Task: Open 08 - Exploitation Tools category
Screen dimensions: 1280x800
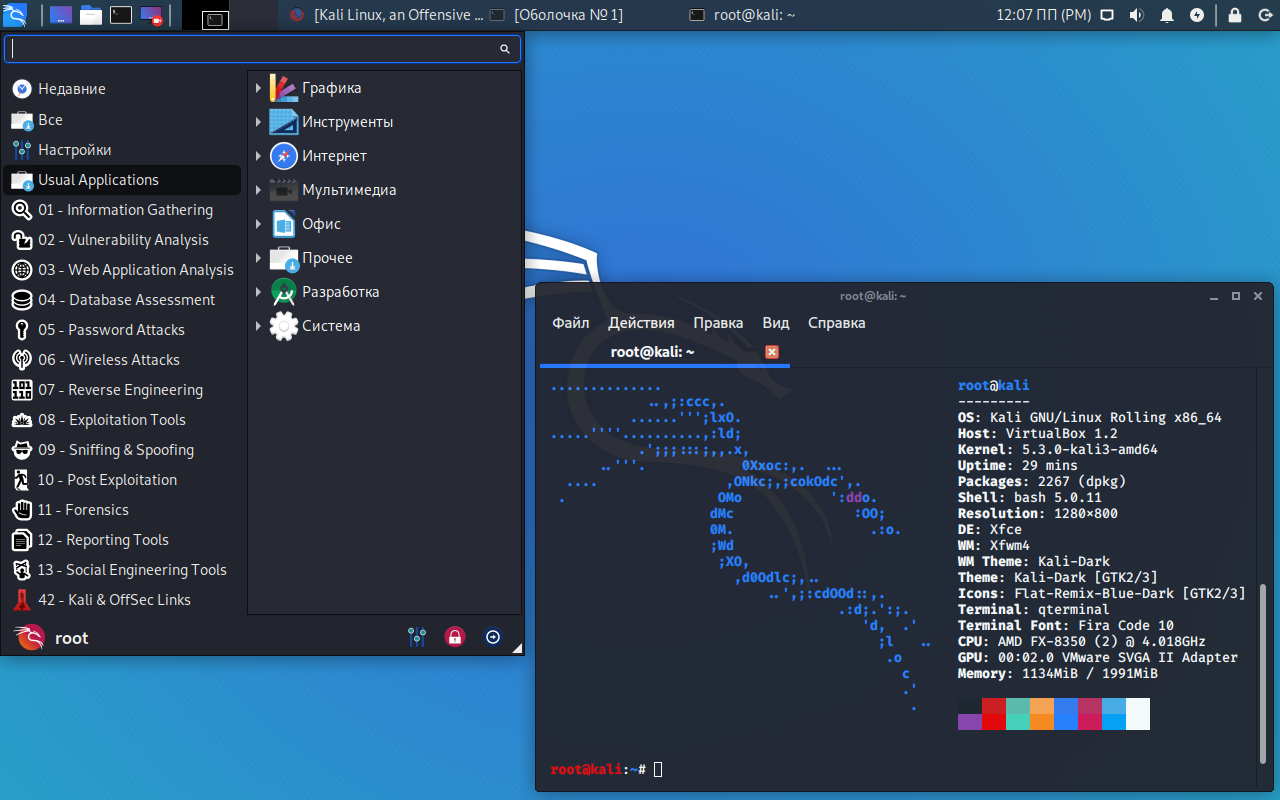Action: click(122, 420)
